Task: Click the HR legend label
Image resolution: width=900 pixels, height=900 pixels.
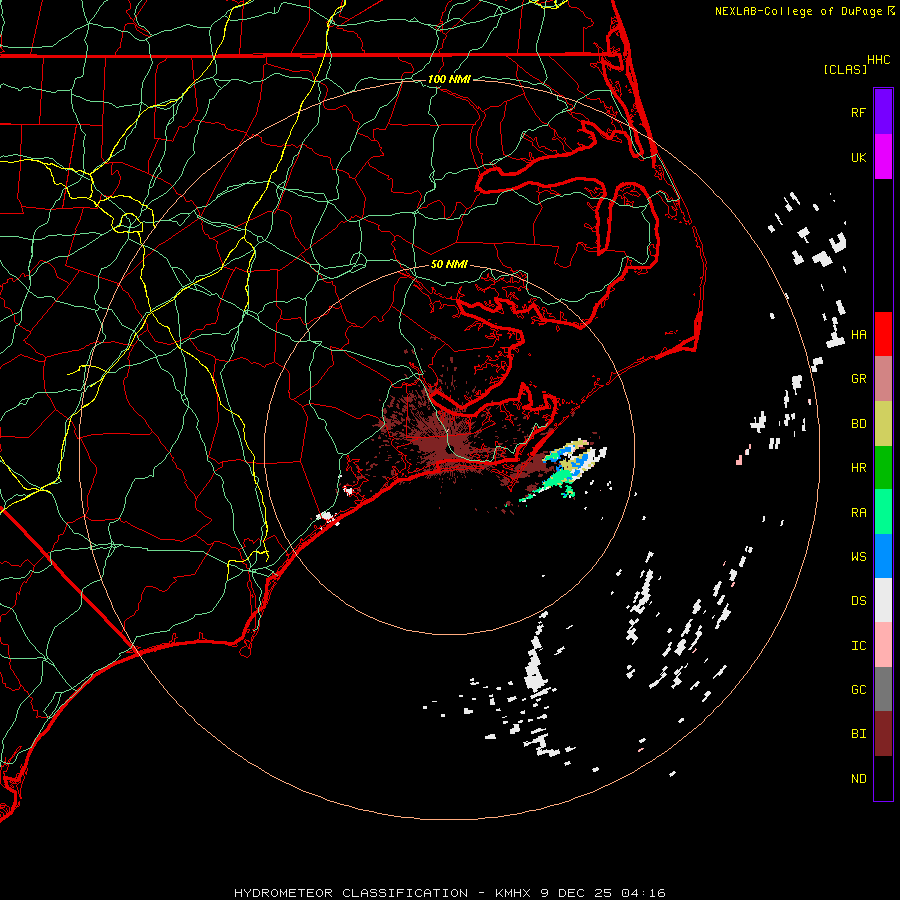Action: tap(858, 468)
